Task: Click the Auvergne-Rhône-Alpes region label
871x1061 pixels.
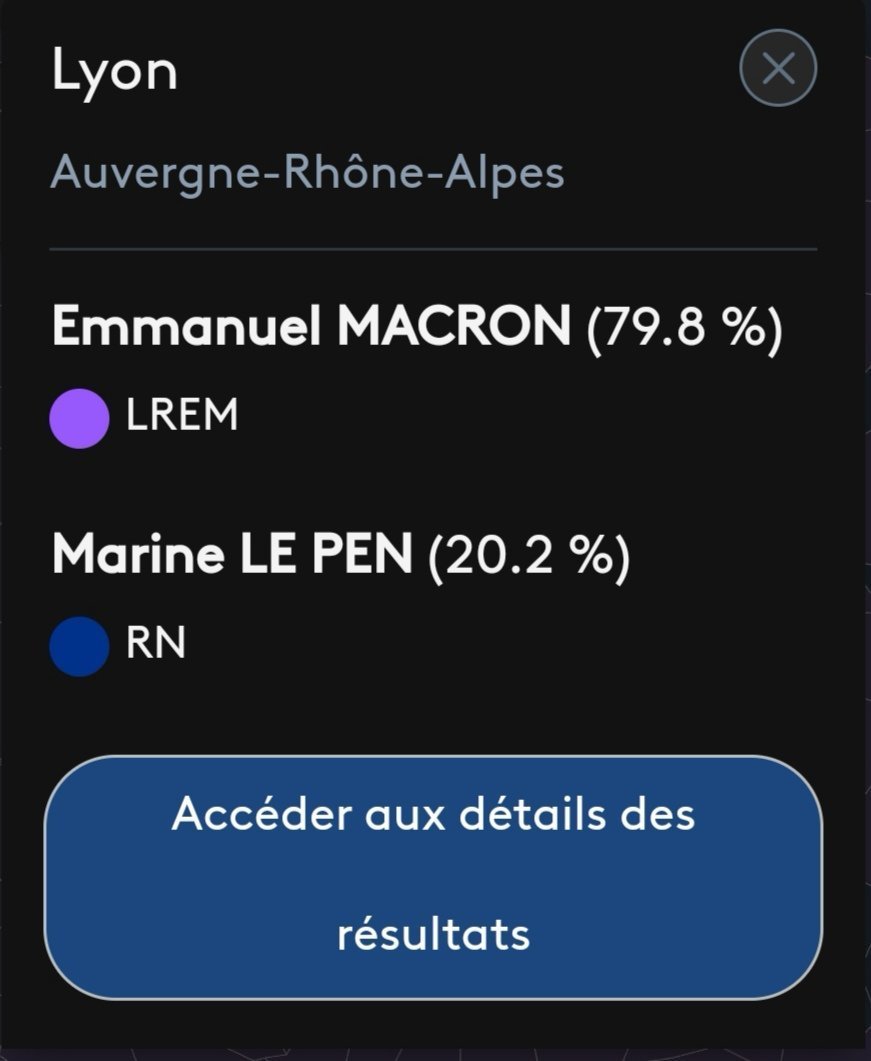Action: click(x=307, y=173)
